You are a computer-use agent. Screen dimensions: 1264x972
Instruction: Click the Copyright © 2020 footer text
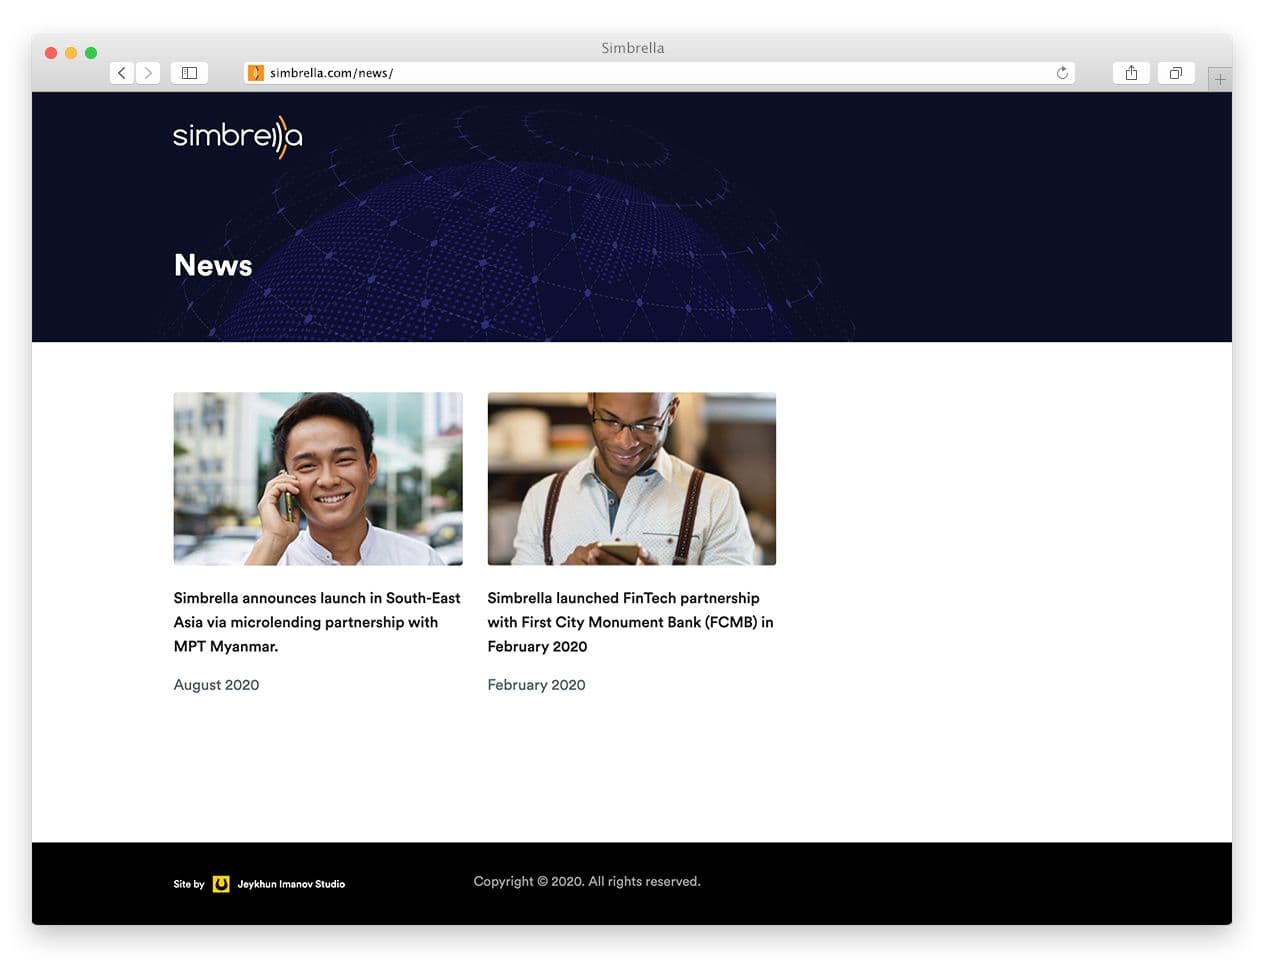pos(587,881)
